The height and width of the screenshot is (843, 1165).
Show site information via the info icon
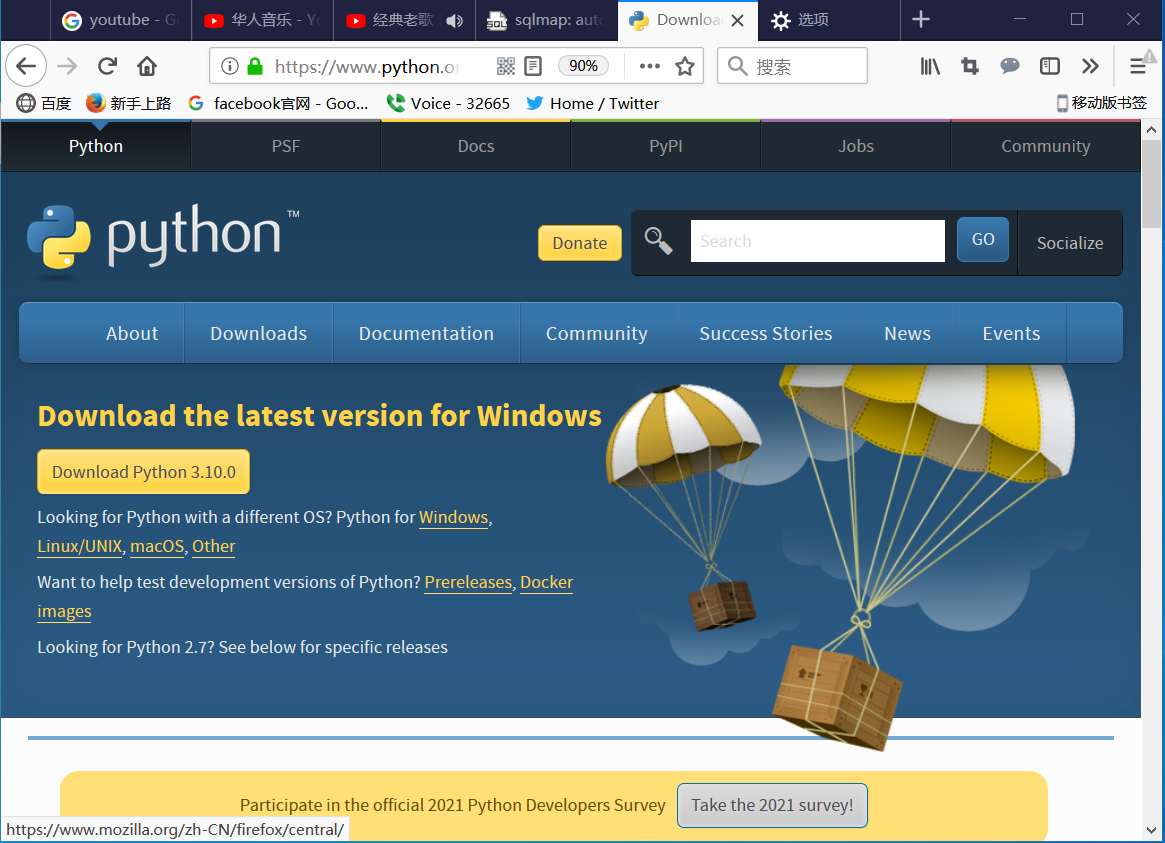(230, 67)
